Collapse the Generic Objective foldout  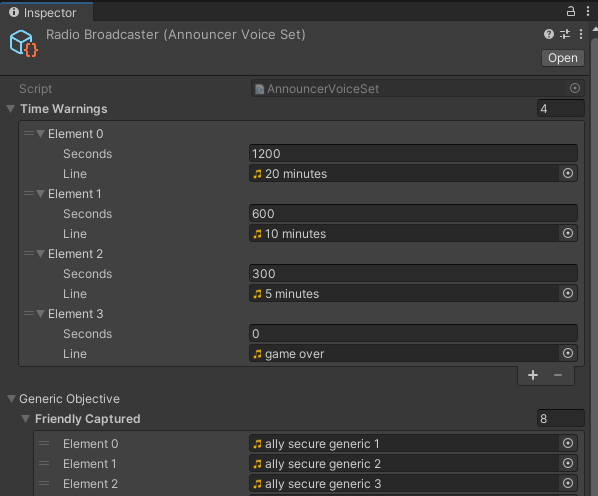click(x=11, y=399)
